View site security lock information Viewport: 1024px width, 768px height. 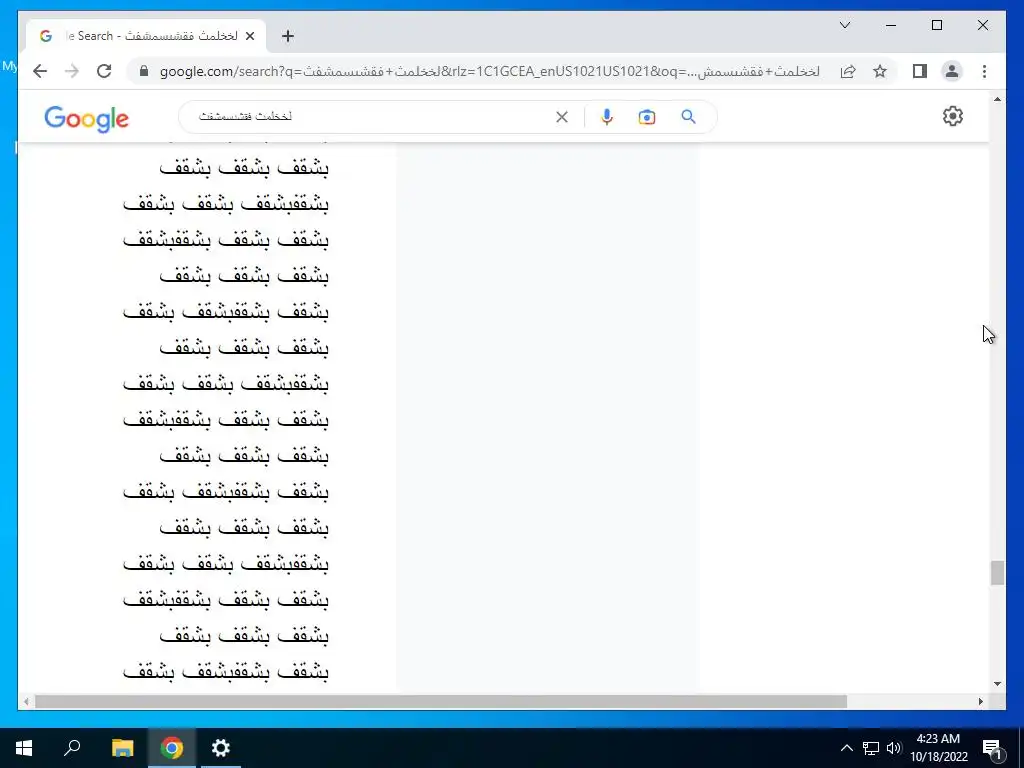tap(144, 71)
